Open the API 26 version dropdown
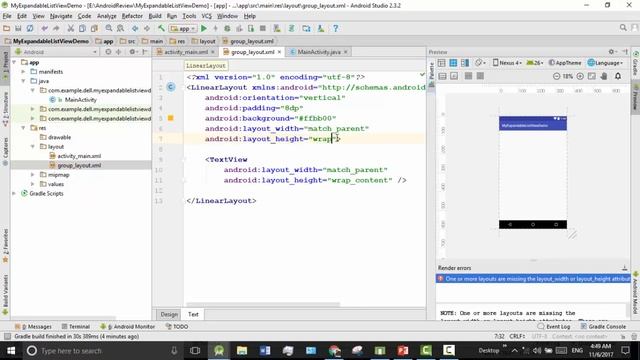 (x=535, y=63)
